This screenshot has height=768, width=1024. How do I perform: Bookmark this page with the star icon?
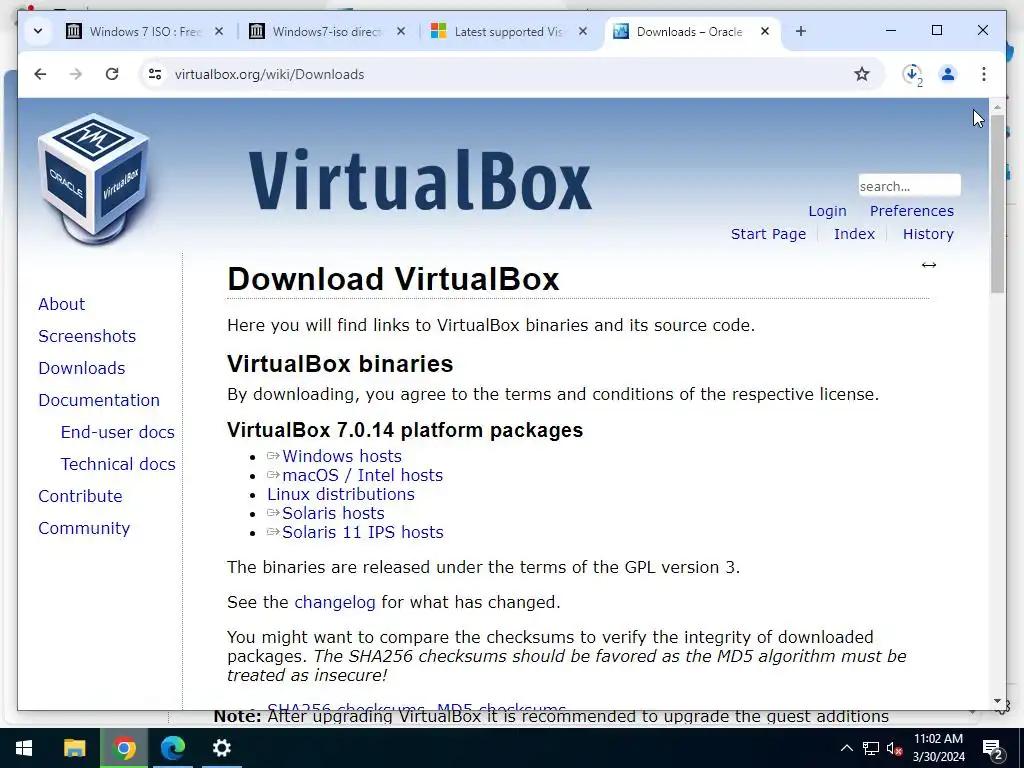[x=862, y=74]
